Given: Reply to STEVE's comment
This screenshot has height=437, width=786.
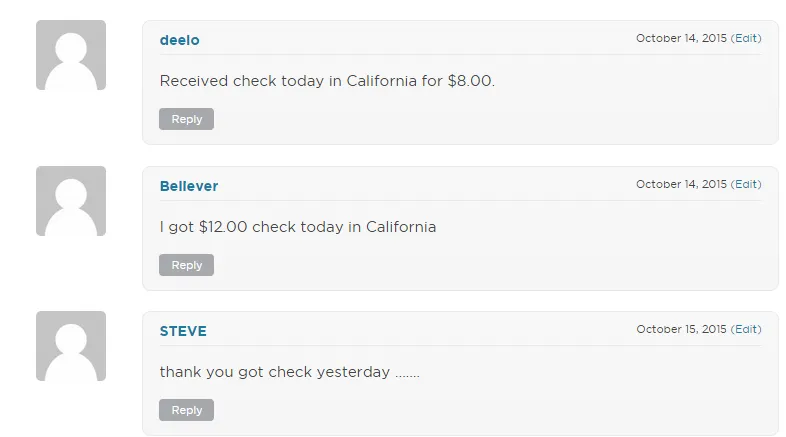Looking at the screenshot, I should point(186,410).
